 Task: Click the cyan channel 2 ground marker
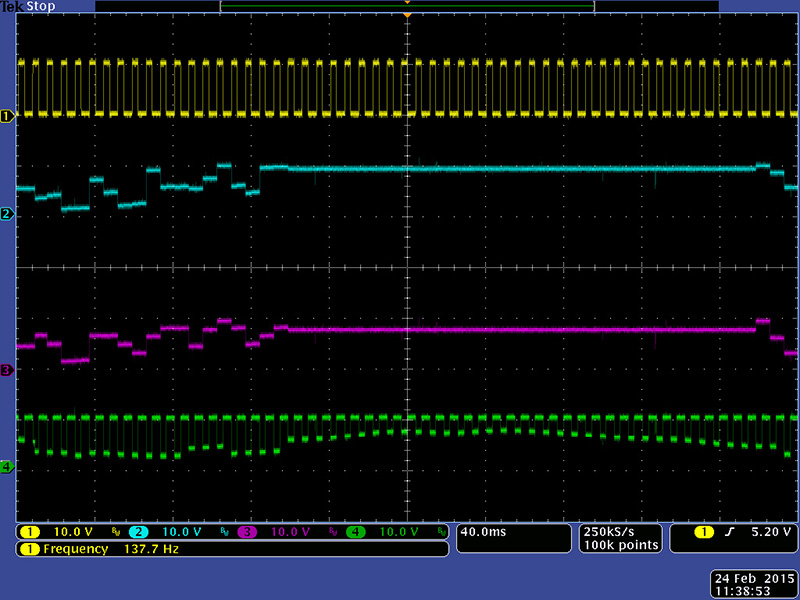(x=7, y=214)
